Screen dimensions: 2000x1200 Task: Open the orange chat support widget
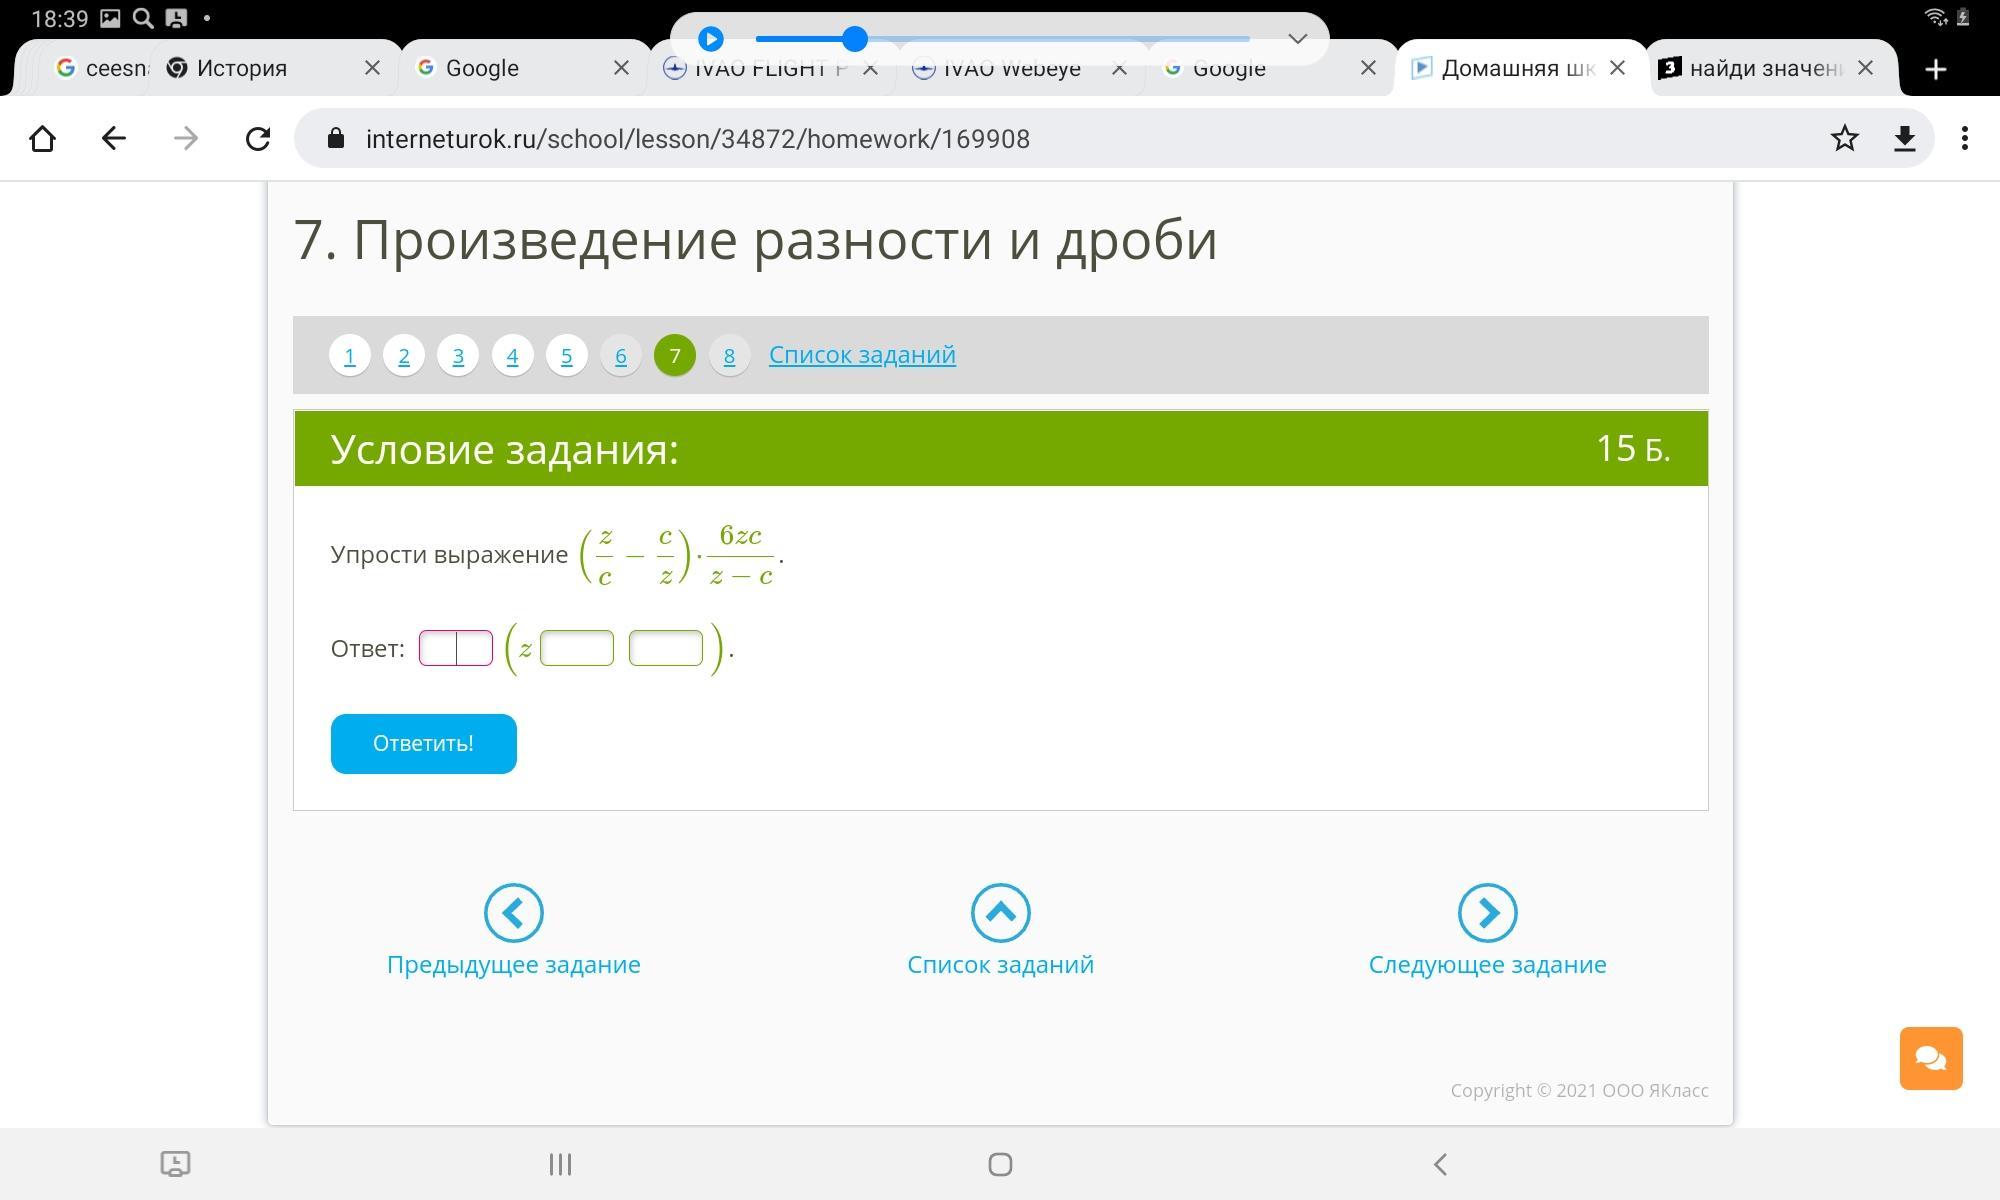tap(1930, 1058)
